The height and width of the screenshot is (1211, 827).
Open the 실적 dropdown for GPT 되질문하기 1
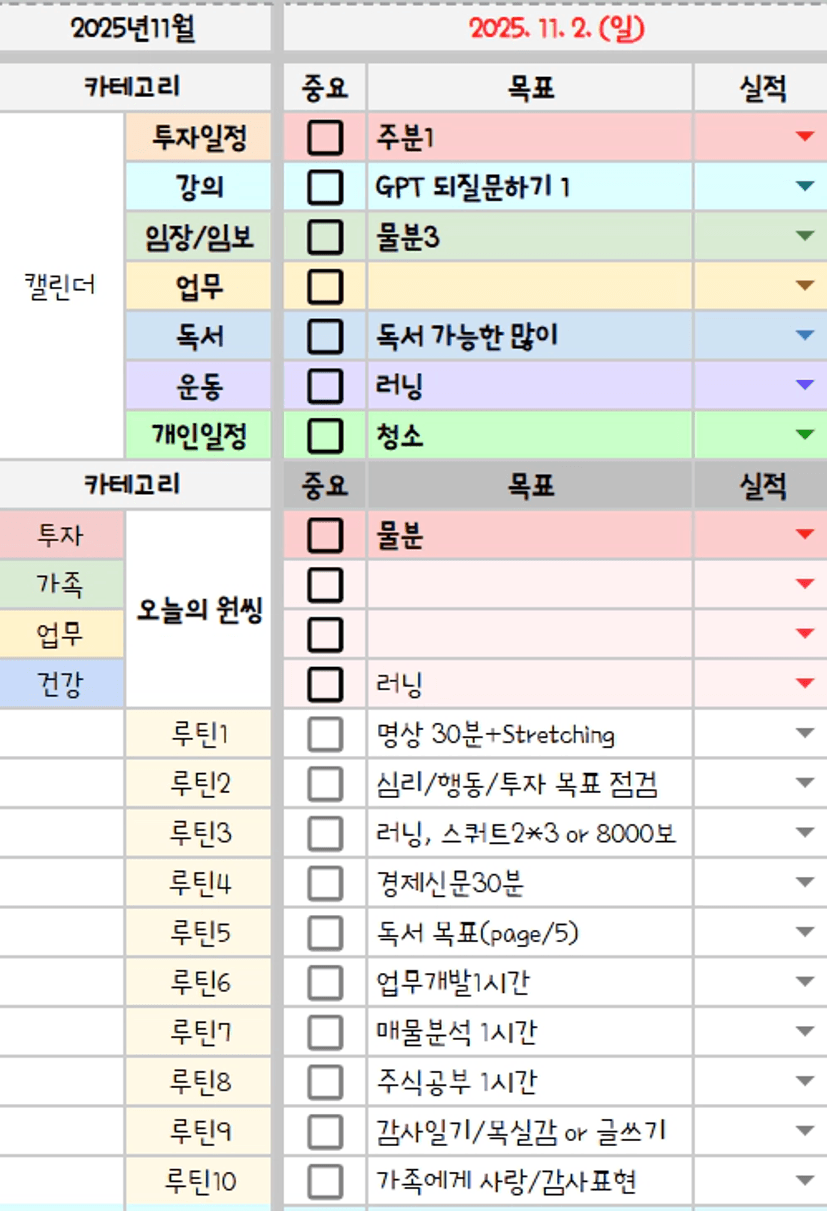[805, 187]
